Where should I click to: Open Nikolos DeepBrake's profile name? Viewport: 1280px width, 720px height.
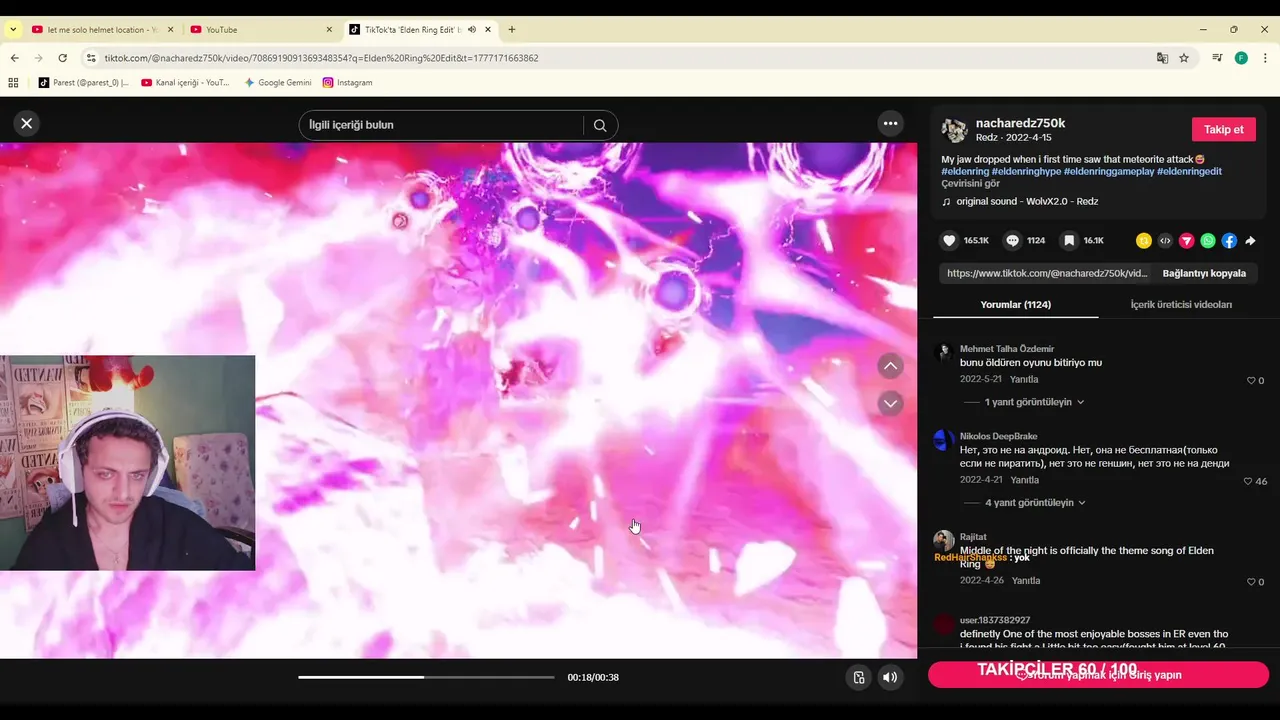998,436
